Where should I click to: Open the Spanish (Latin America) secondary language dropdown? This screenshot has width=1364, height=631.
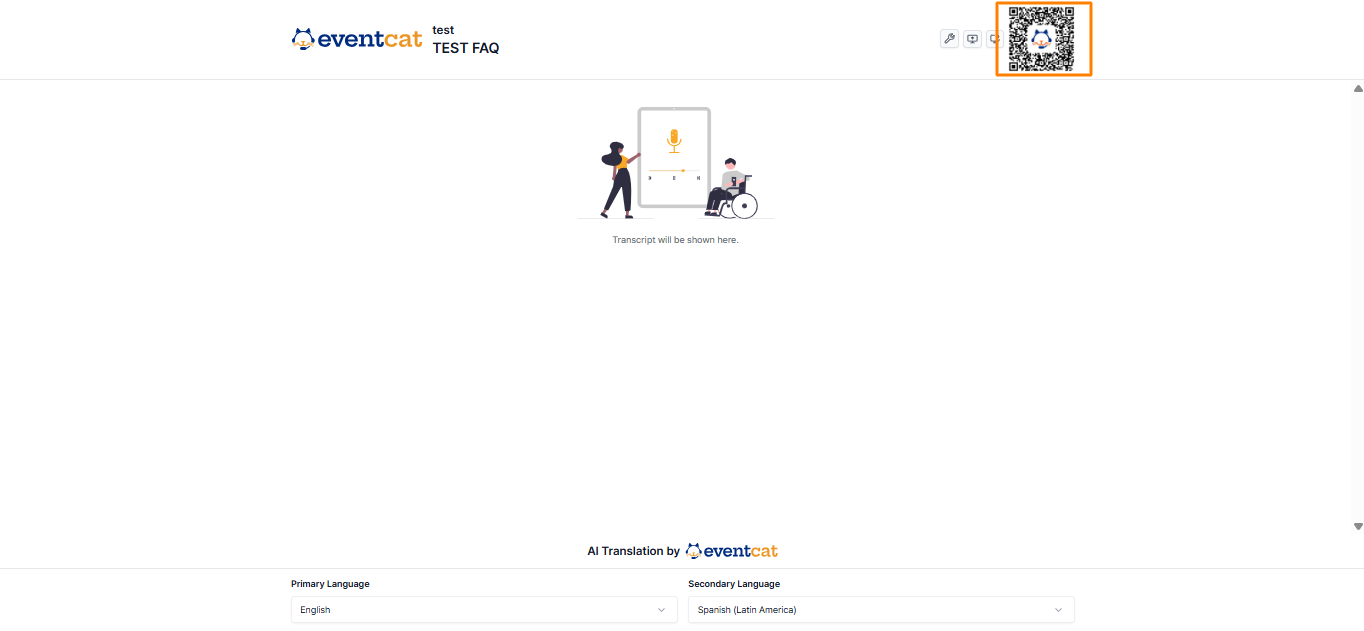pos(881,609)
